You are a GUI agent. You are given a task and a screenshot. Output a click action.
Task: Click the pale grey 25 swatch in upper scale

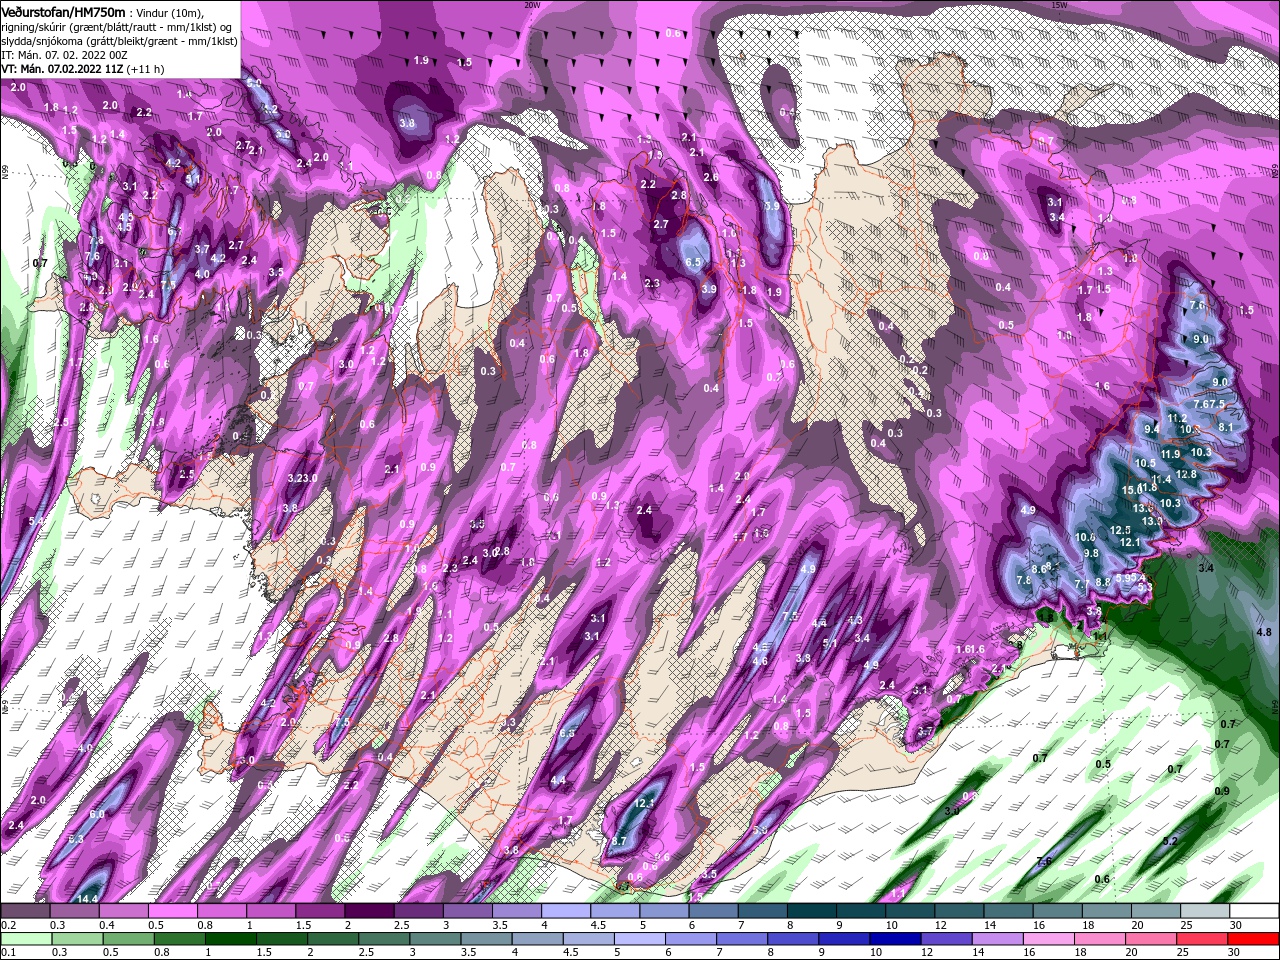point(1205,911)
